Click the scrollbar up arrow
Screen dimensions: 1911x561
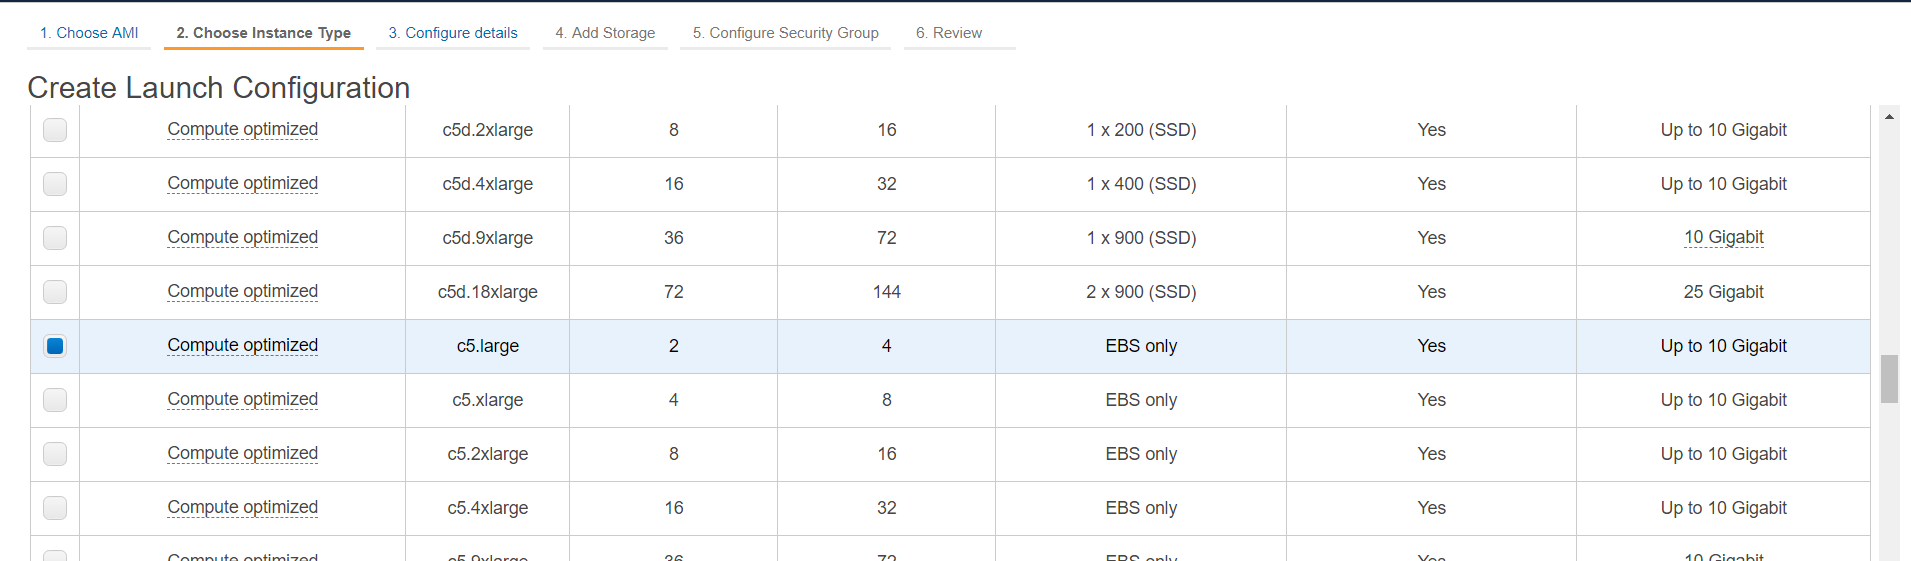[x=1889, y=117]
